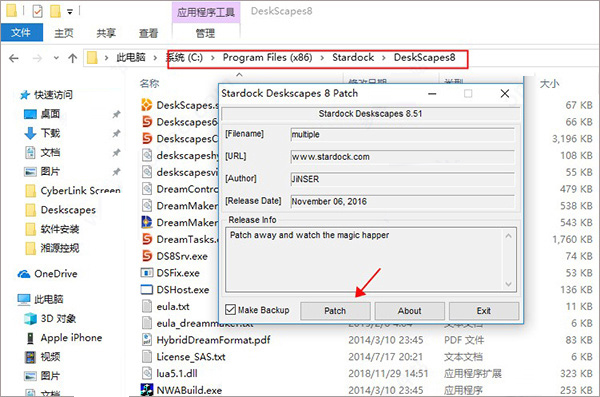Select Apple iPhone device in sidebar
Image resolution: width=600 pixels, height=397 pixels.
pos(71,338)
